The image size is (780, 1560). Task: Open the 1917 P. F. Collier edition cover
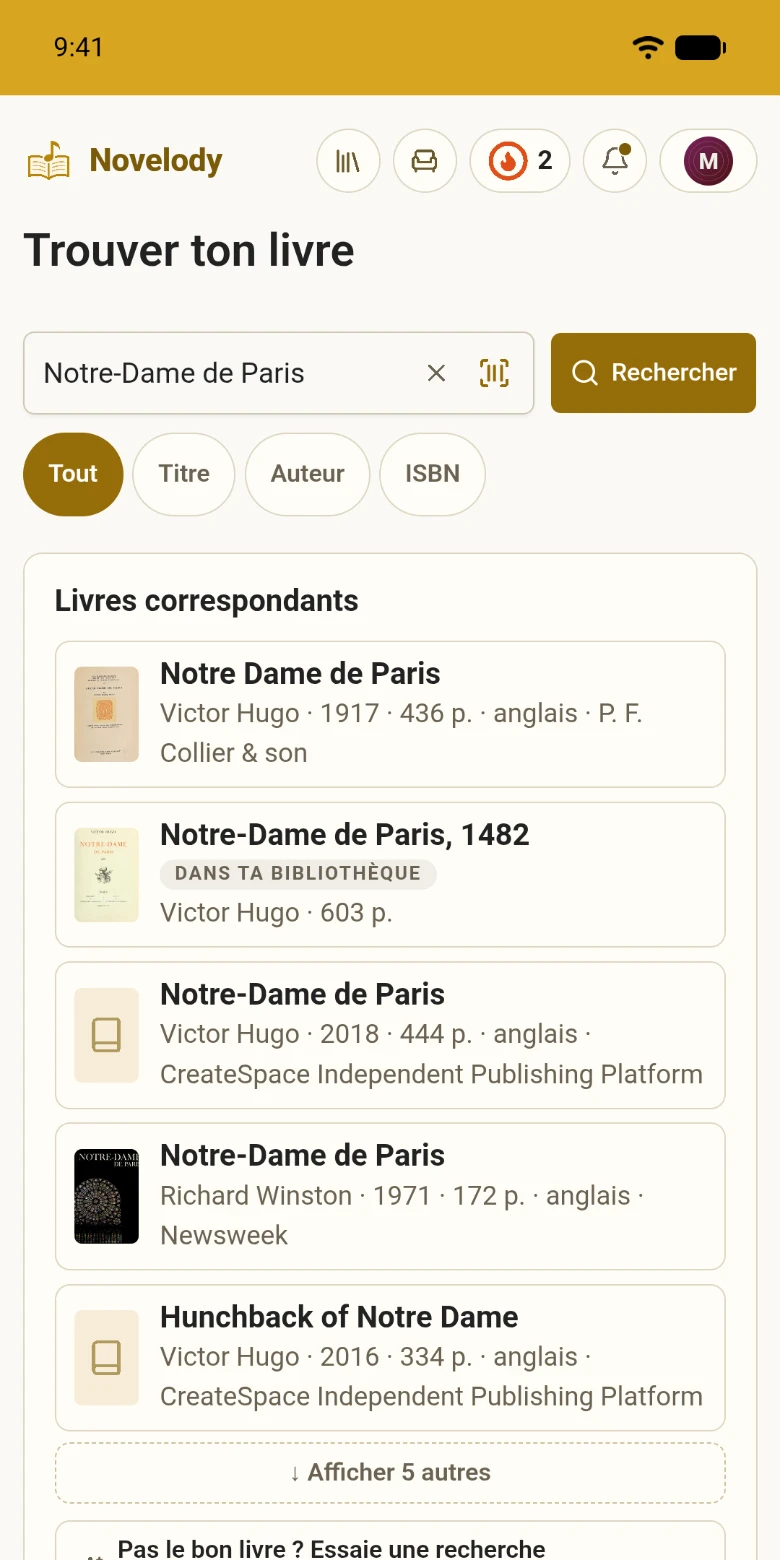106,714
